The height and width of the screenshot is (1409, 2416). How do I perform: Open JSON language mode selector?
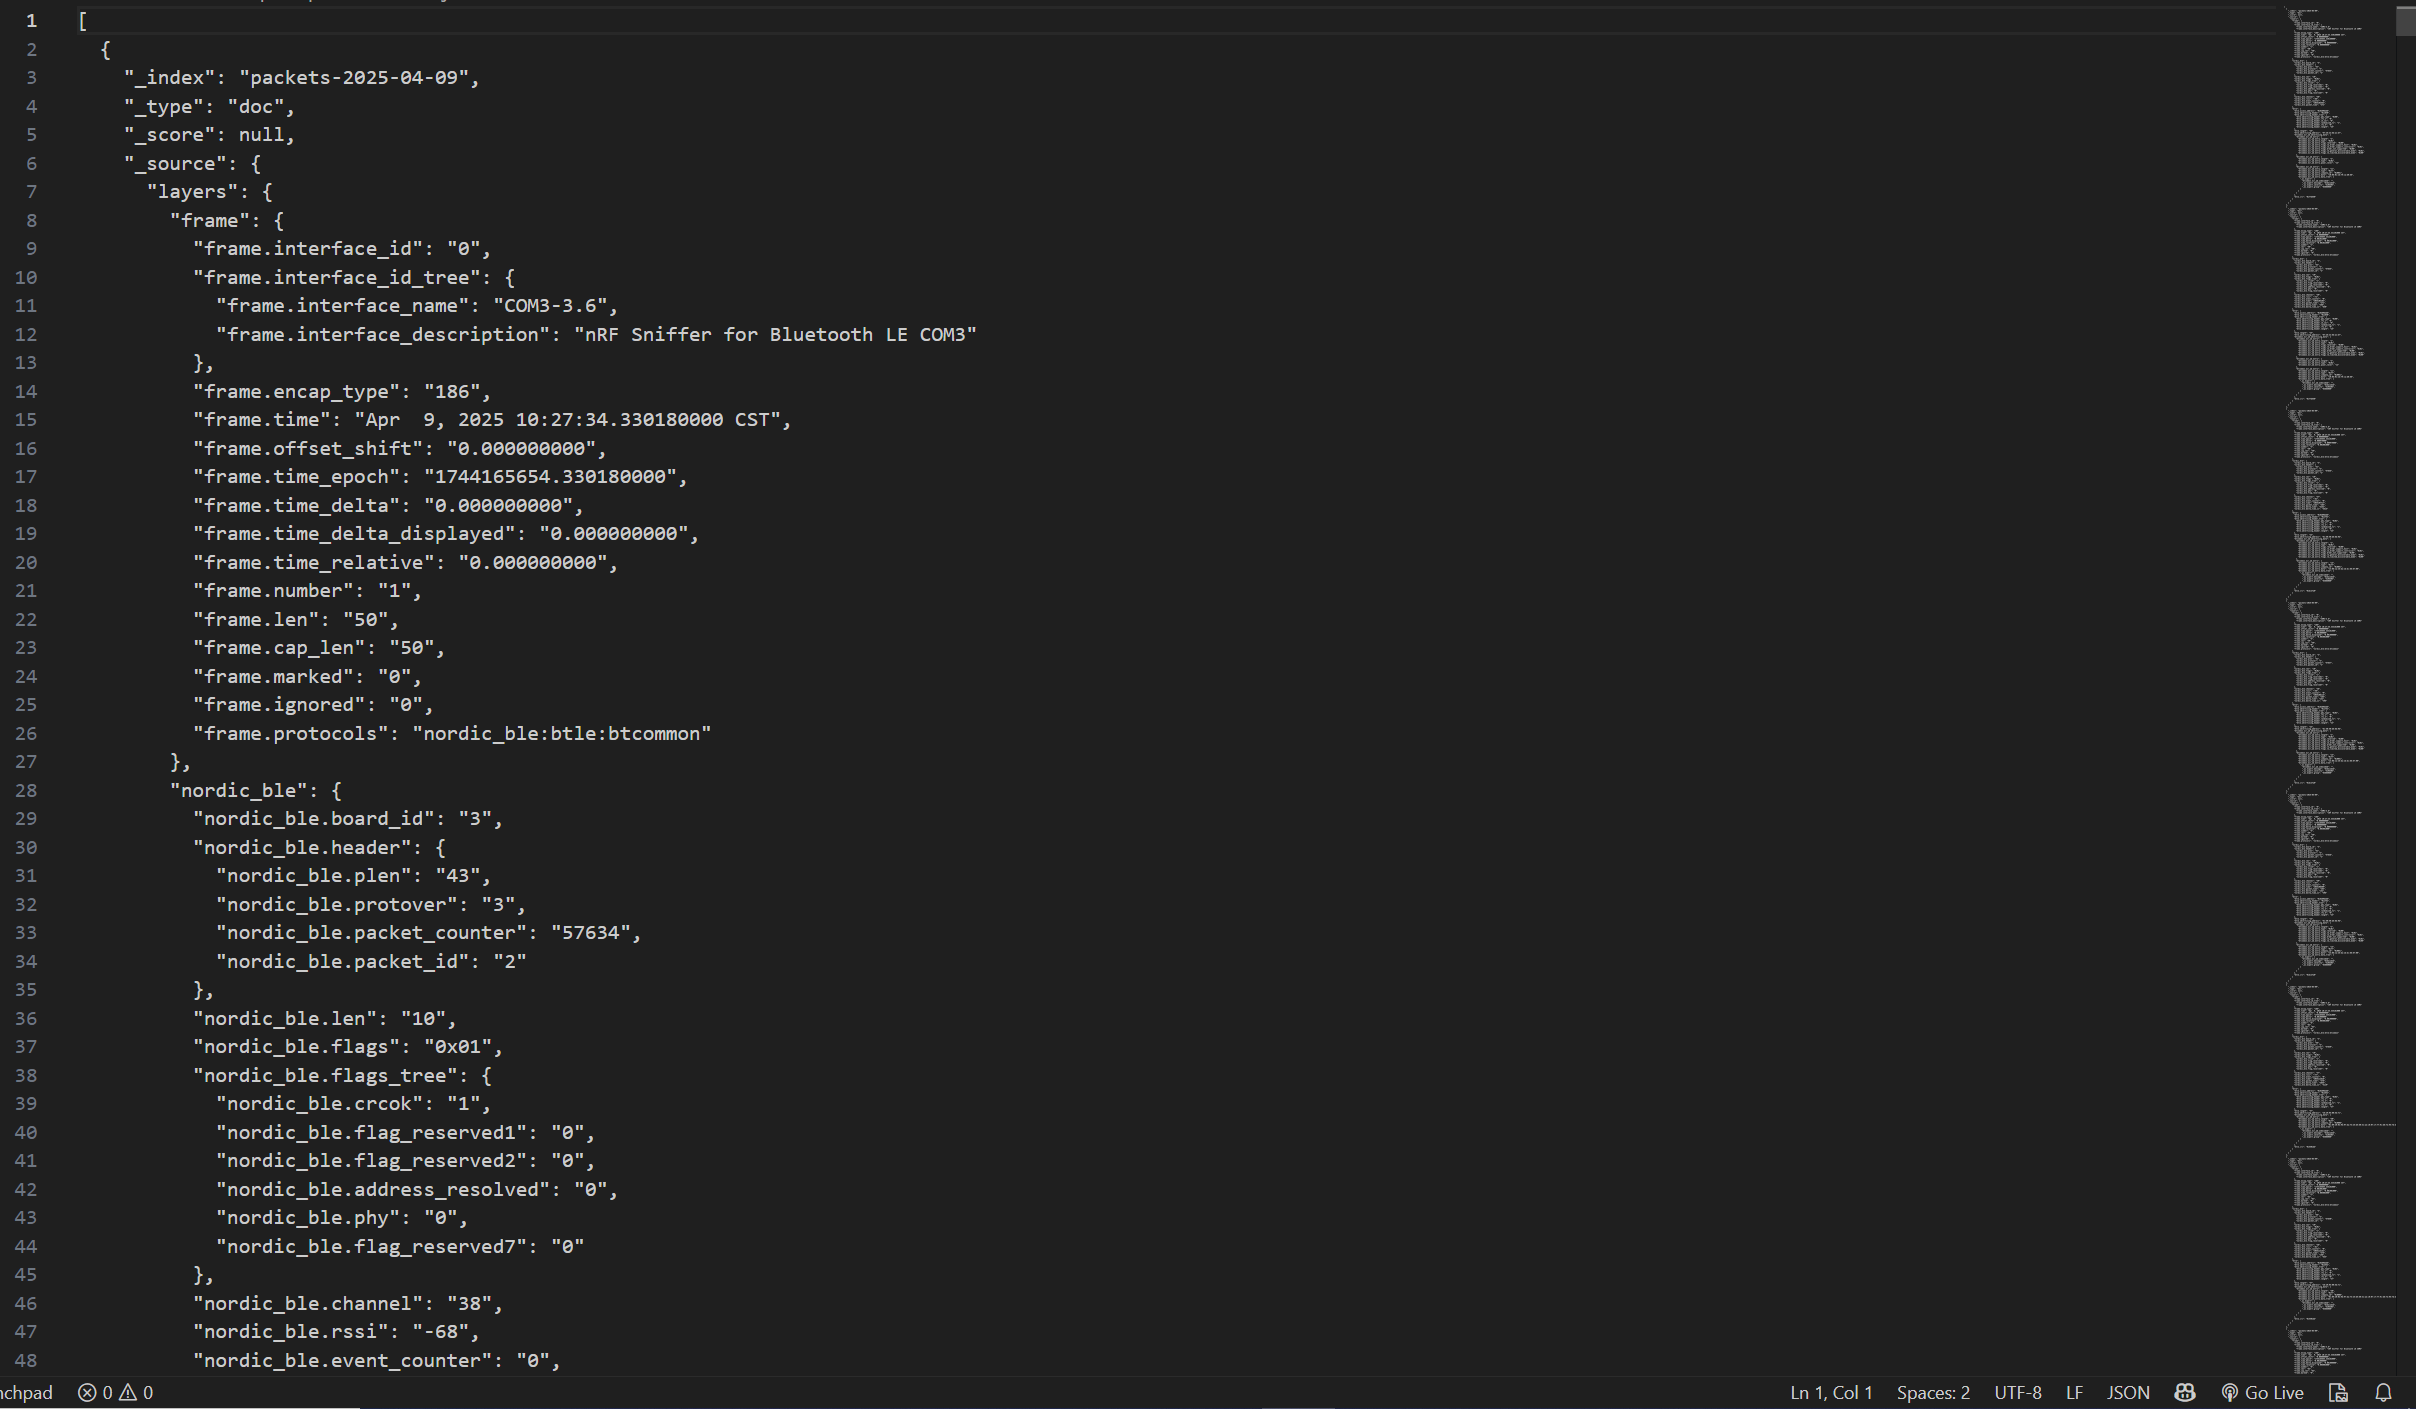click(2127, 1392)
